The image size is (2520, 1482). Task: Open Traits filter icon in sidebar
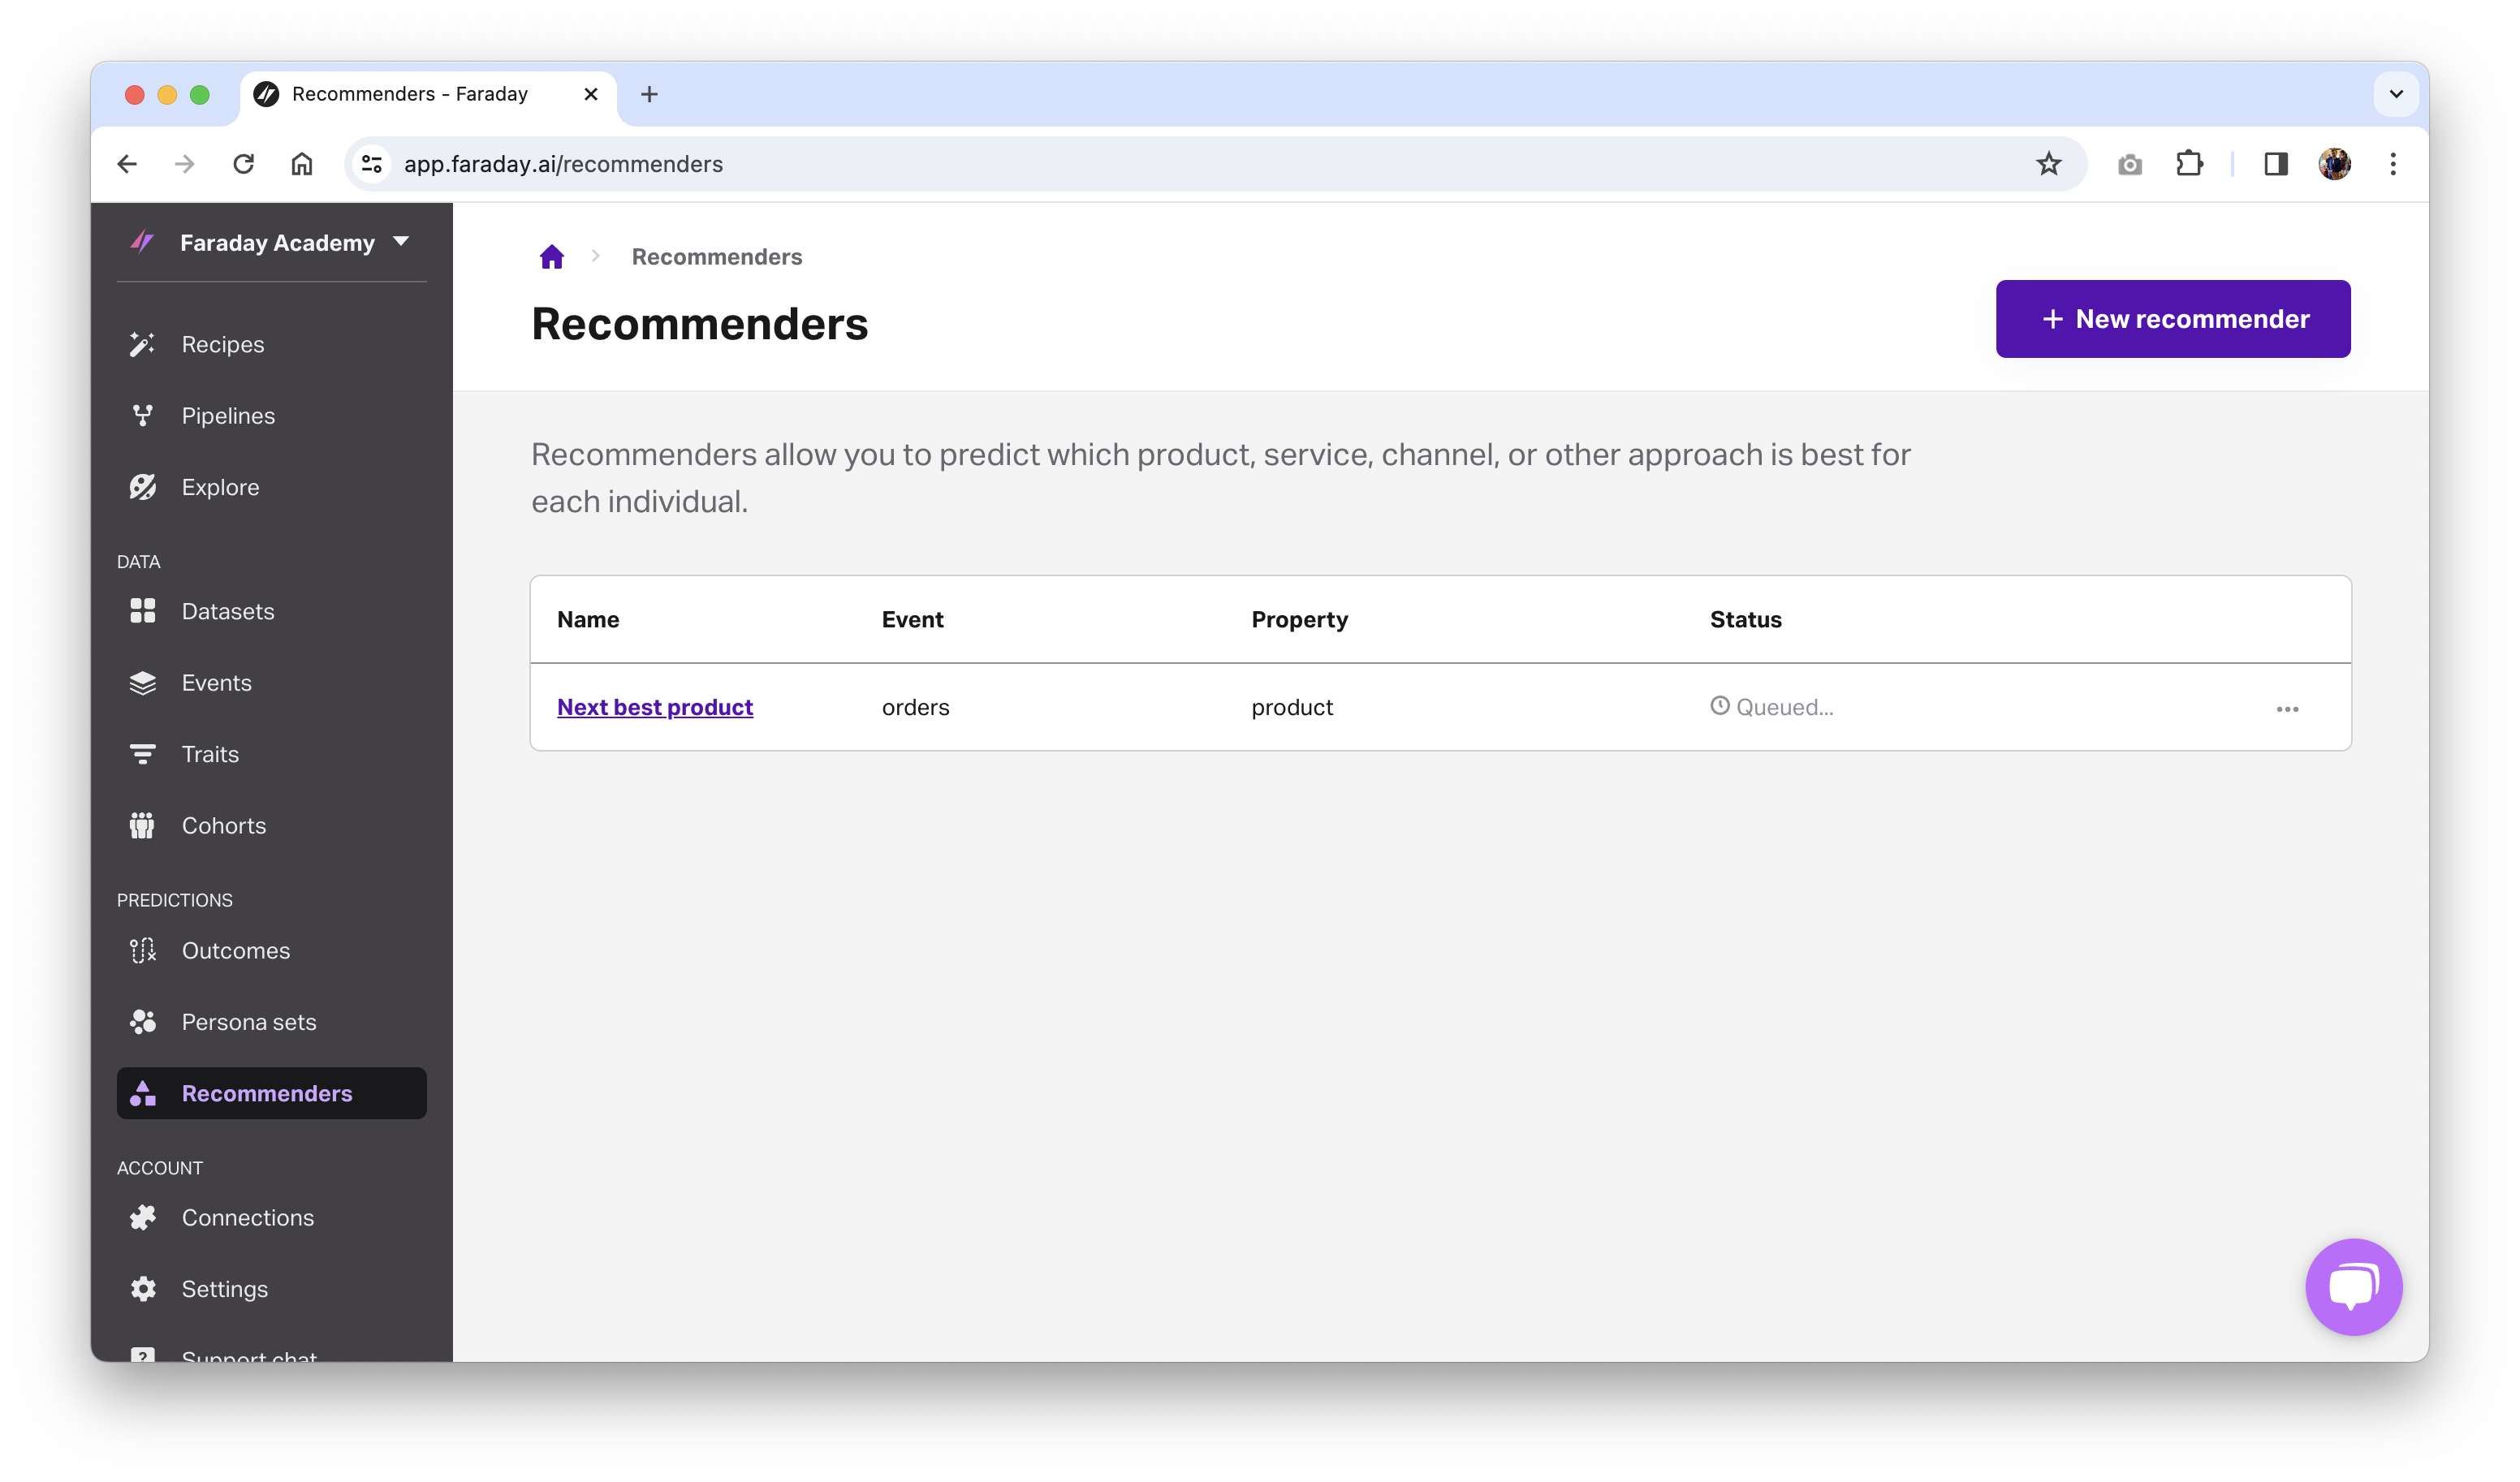coord(142,754)
